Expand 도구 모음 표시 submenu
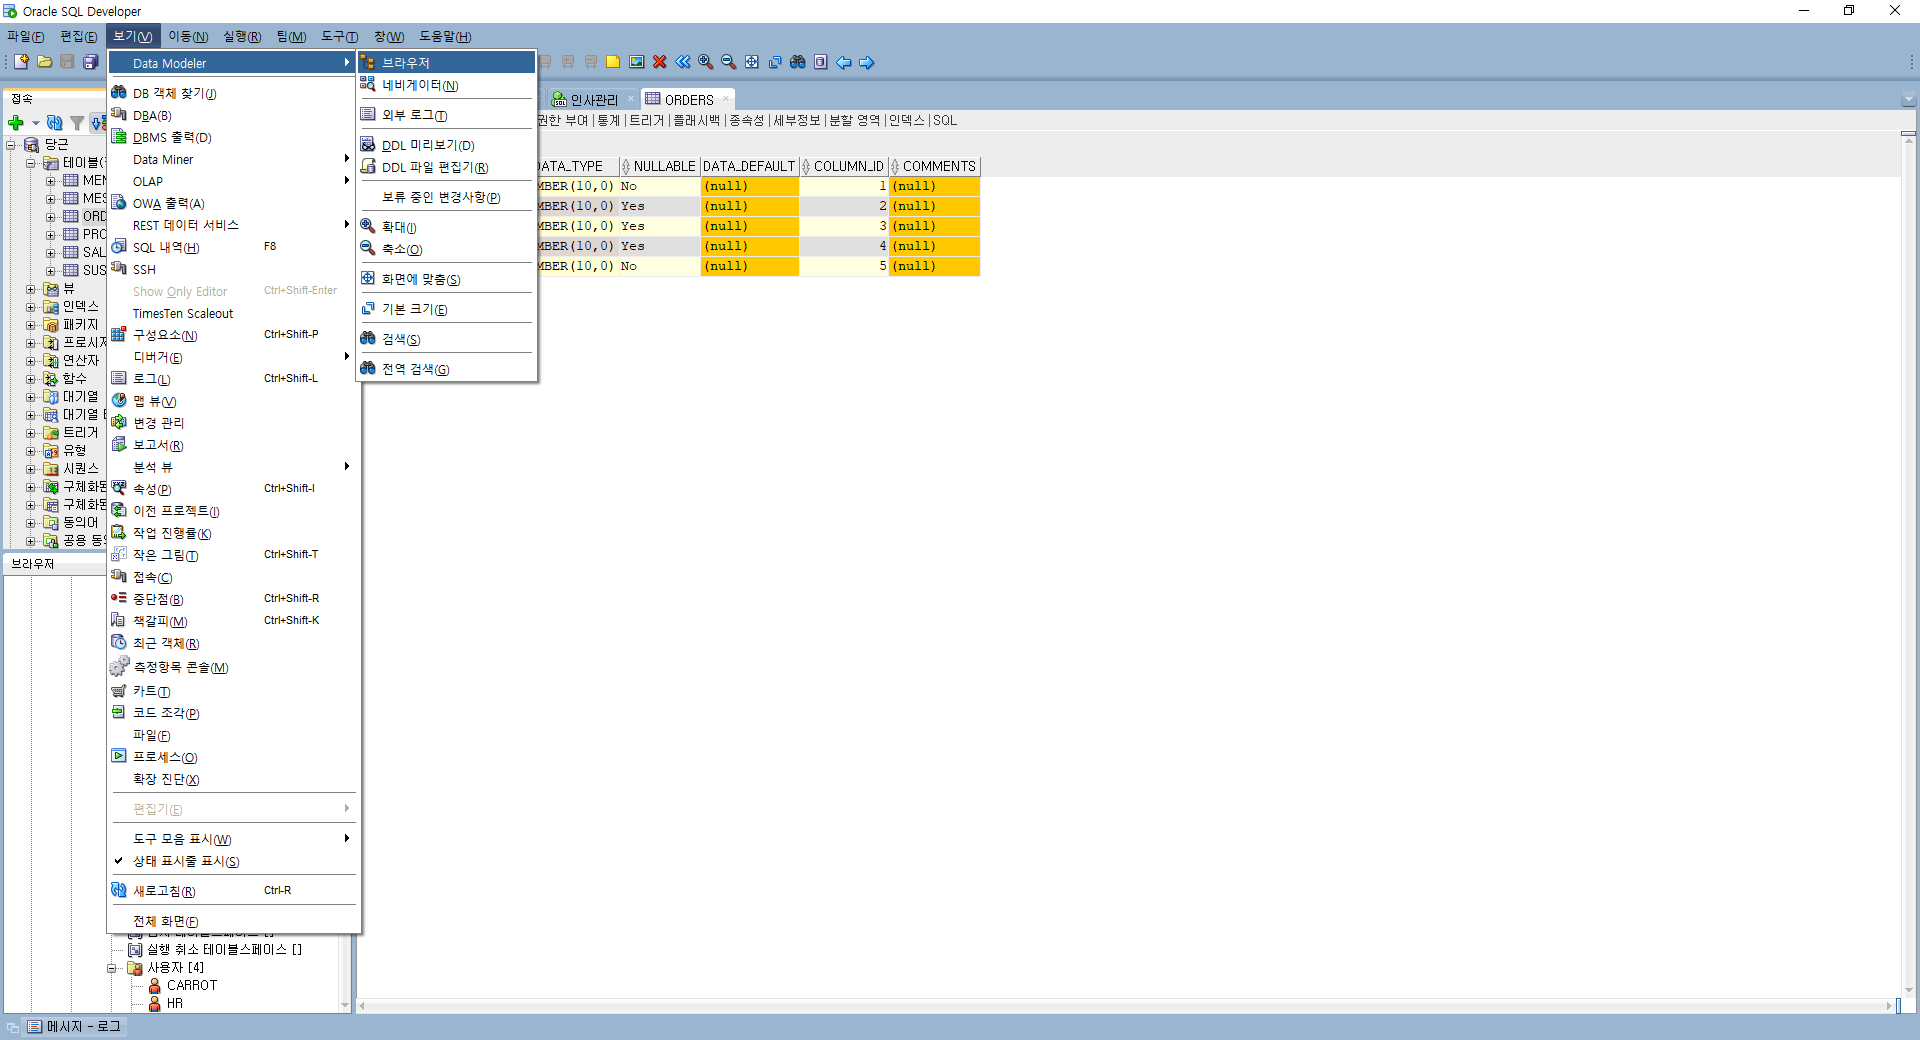Viewport: 1920px width, 1040px height. (x=232, y=839)
